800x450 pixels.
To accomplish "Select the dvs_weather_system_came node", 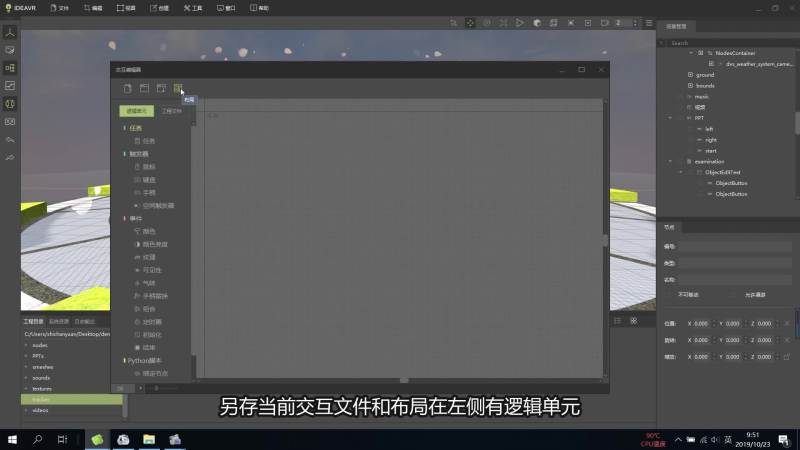I will (759, 64).
